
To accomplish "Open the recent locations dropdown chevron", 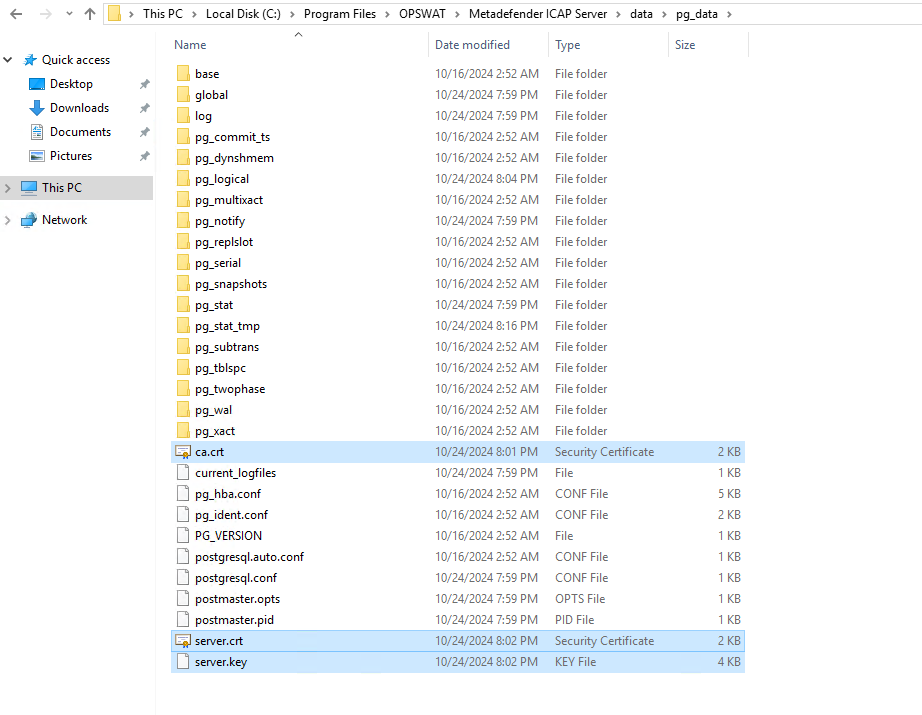I will click(x=69, y=14).
